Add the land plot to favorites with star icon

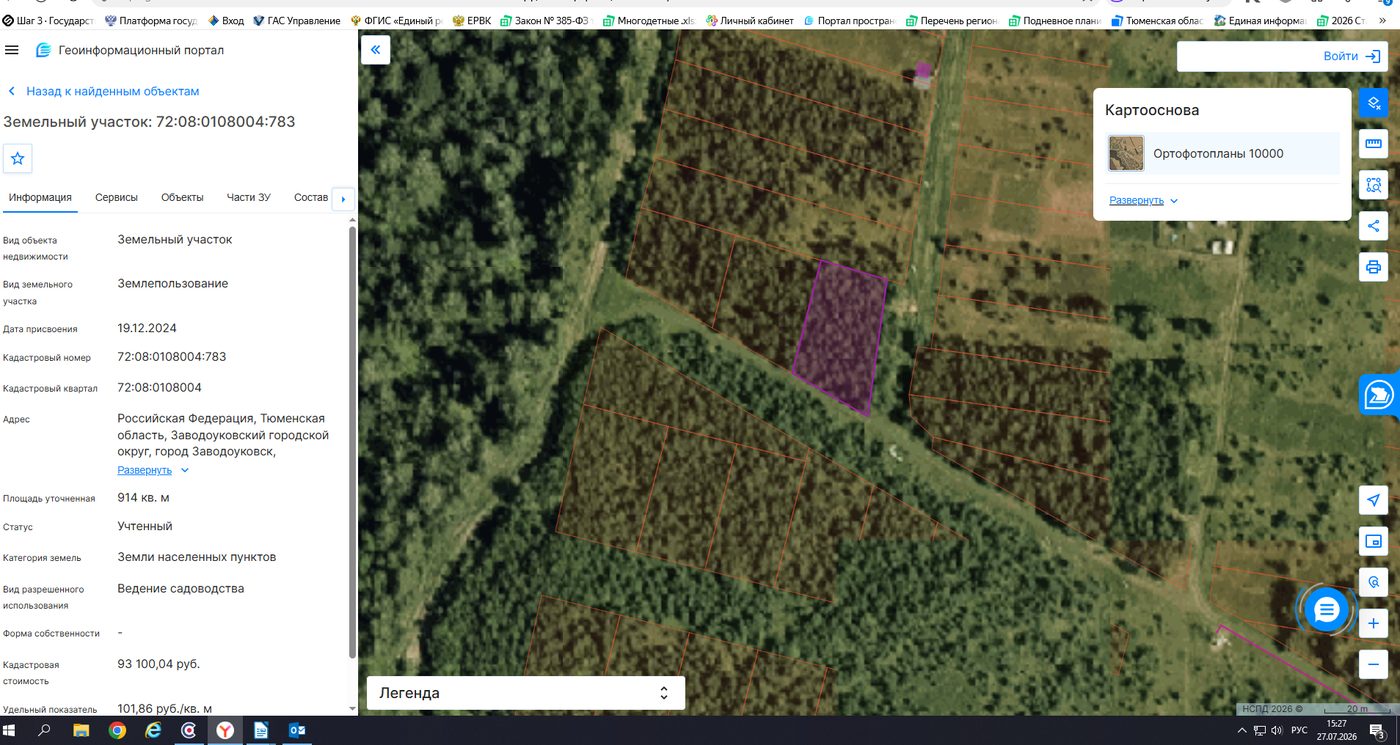[x=18, y=158]
